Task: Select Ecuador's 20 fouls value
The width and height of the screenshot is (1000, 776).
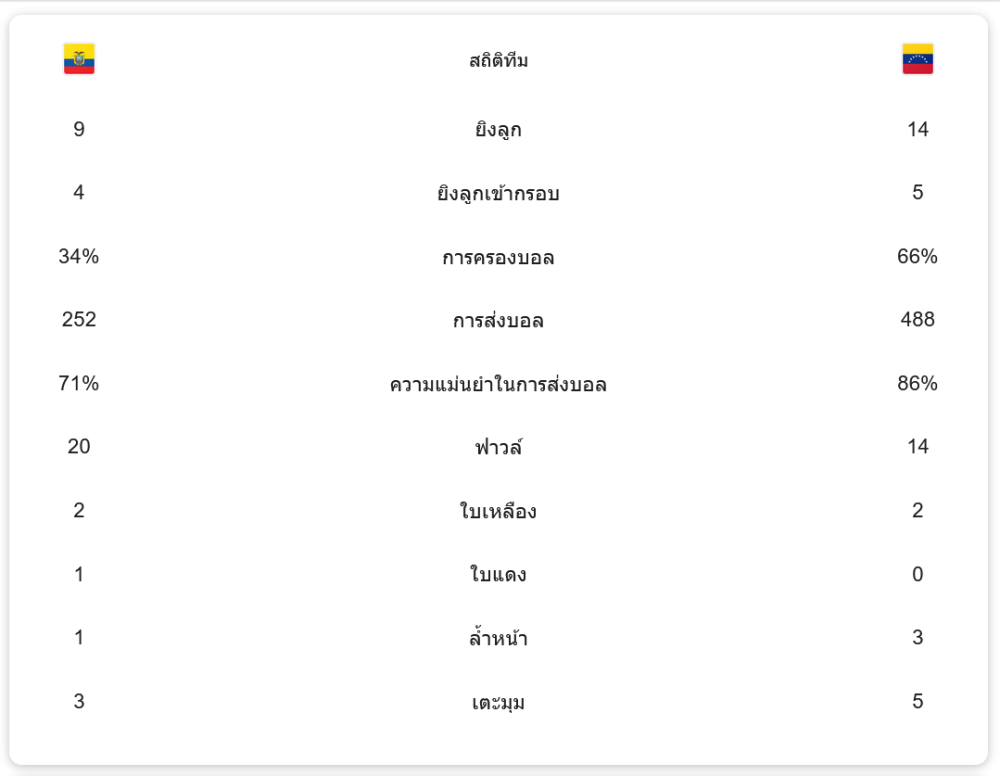Action: pos(79,446)
